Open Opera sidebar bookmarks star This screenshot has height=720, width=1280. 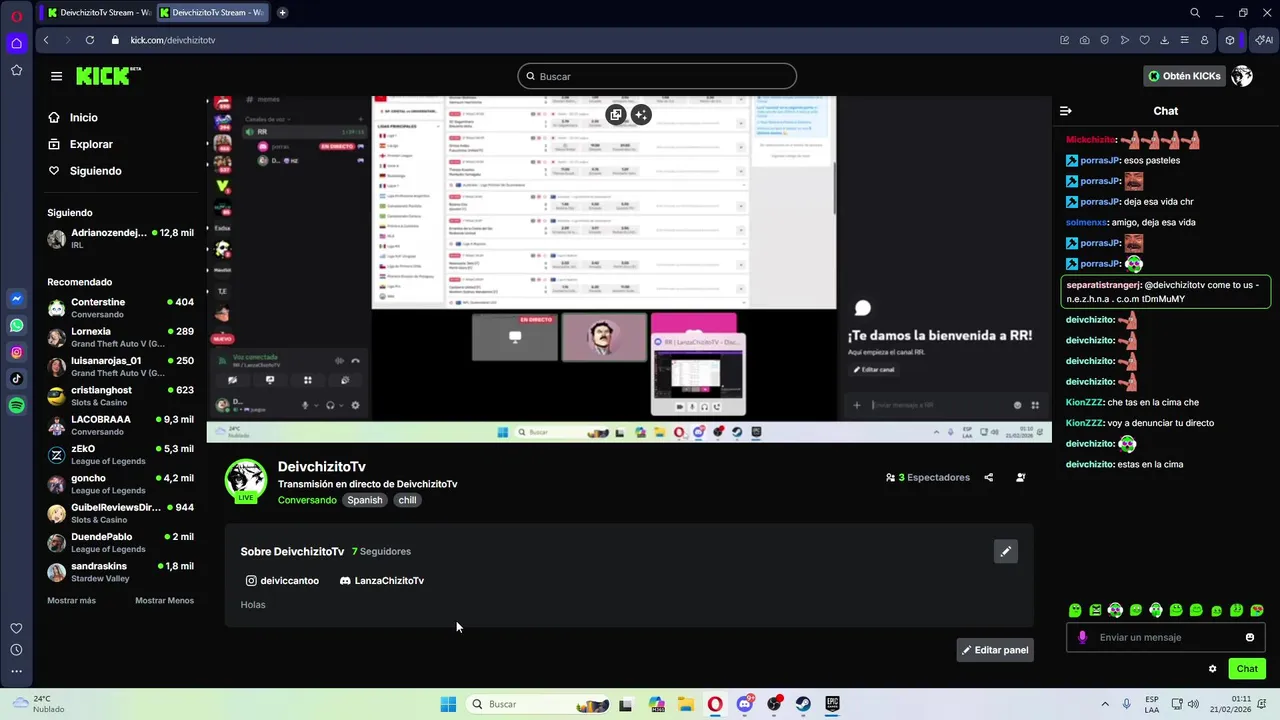click(16, 70)
